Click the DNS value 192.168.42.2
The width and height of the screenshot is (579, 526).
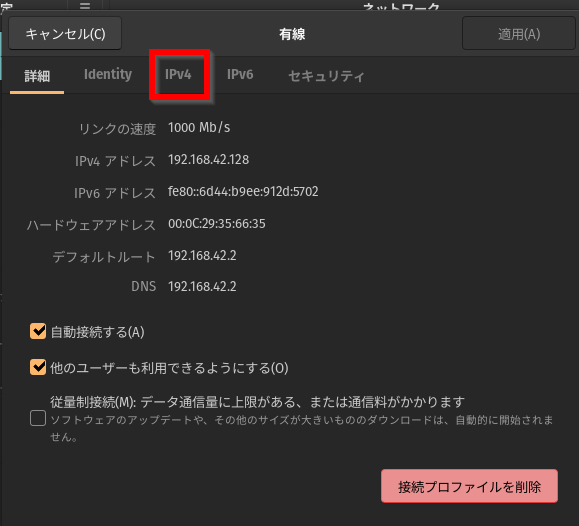[202, 287]
